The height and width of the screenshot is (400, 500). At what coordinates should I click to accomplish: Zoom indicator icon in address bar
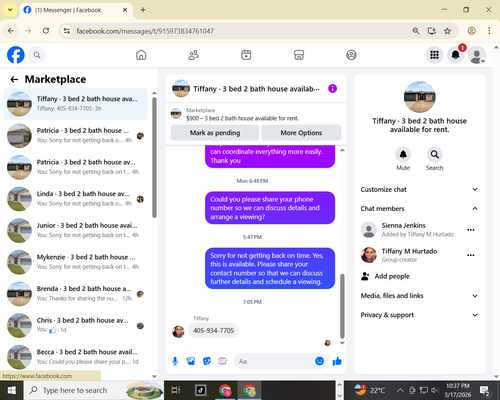click(416, 31)
